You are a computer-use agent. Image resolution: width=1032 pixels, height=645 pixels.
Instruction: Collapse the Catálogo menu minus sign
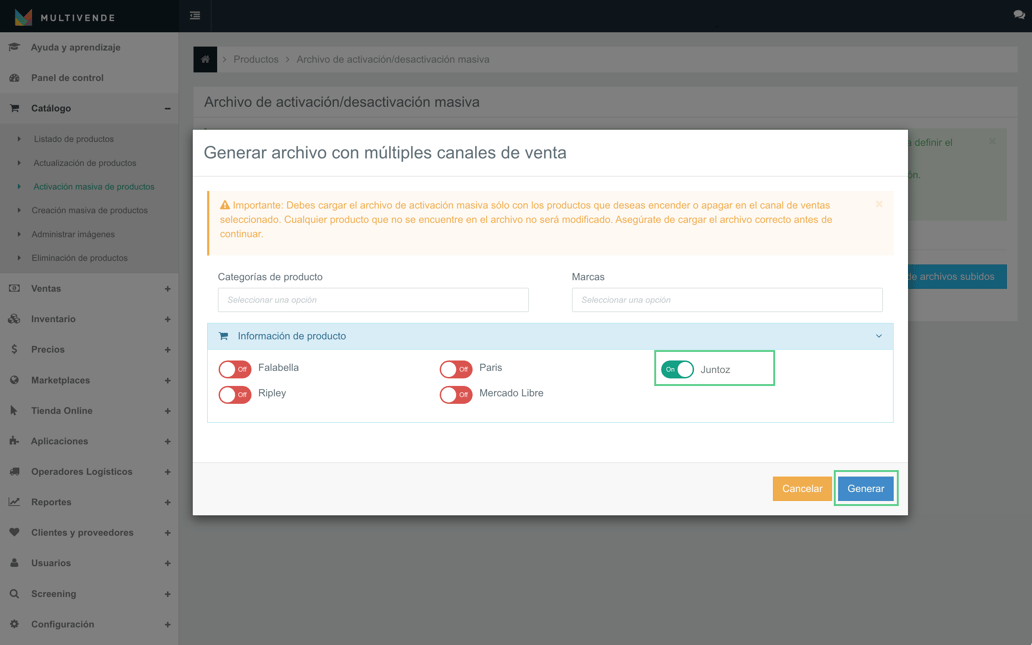(x=167, y=109)
